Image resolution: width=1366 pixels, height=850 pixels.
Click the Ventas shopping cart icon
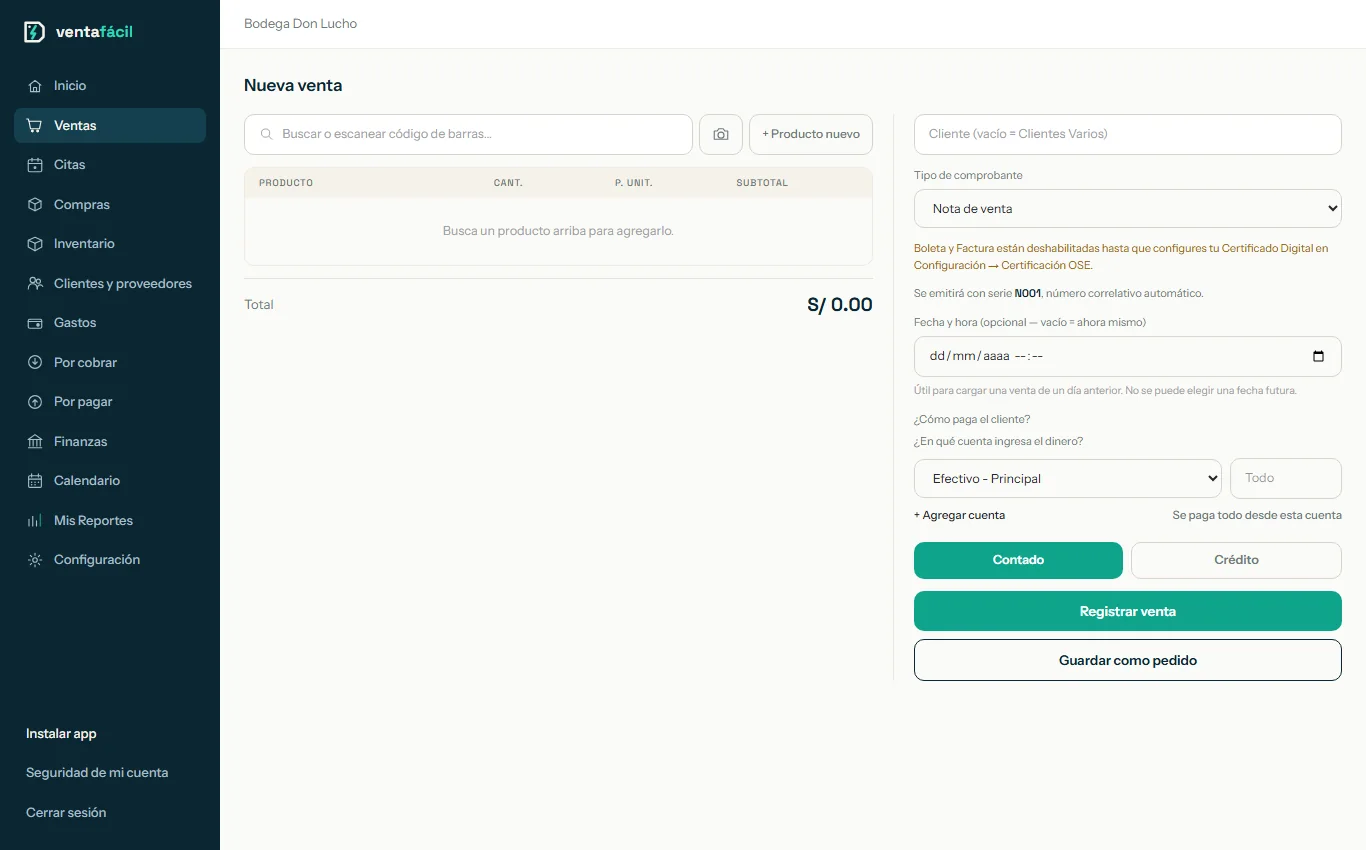tap(35, 126)
